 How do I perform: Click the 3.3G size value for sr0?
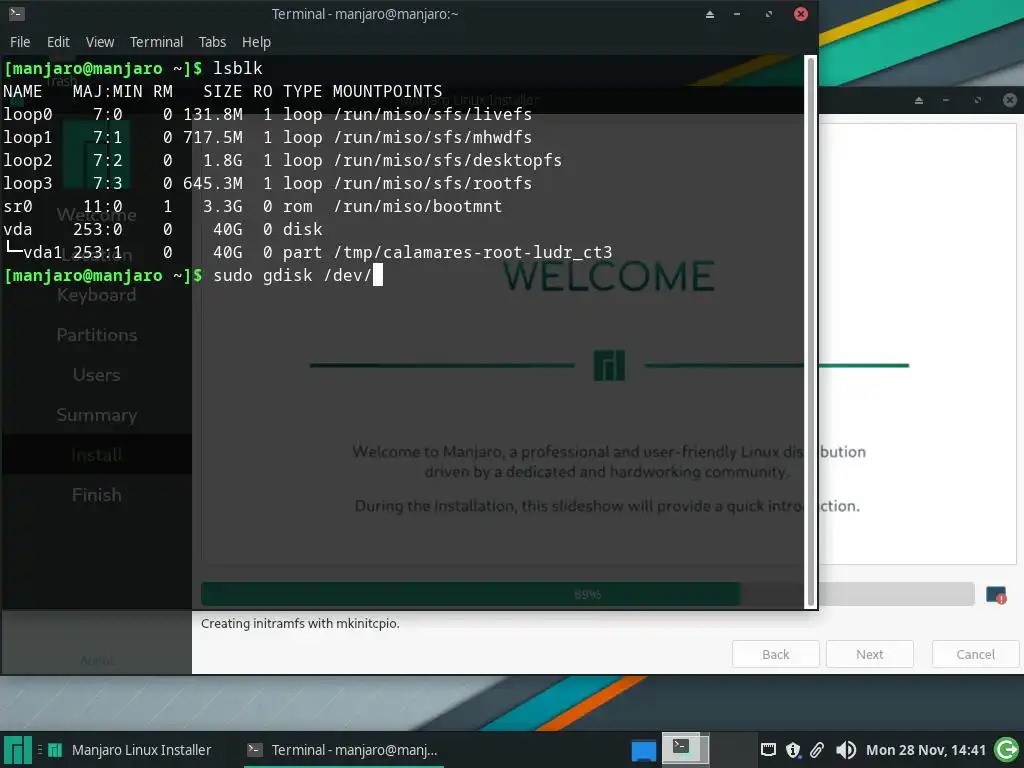(x=223, y=206)
